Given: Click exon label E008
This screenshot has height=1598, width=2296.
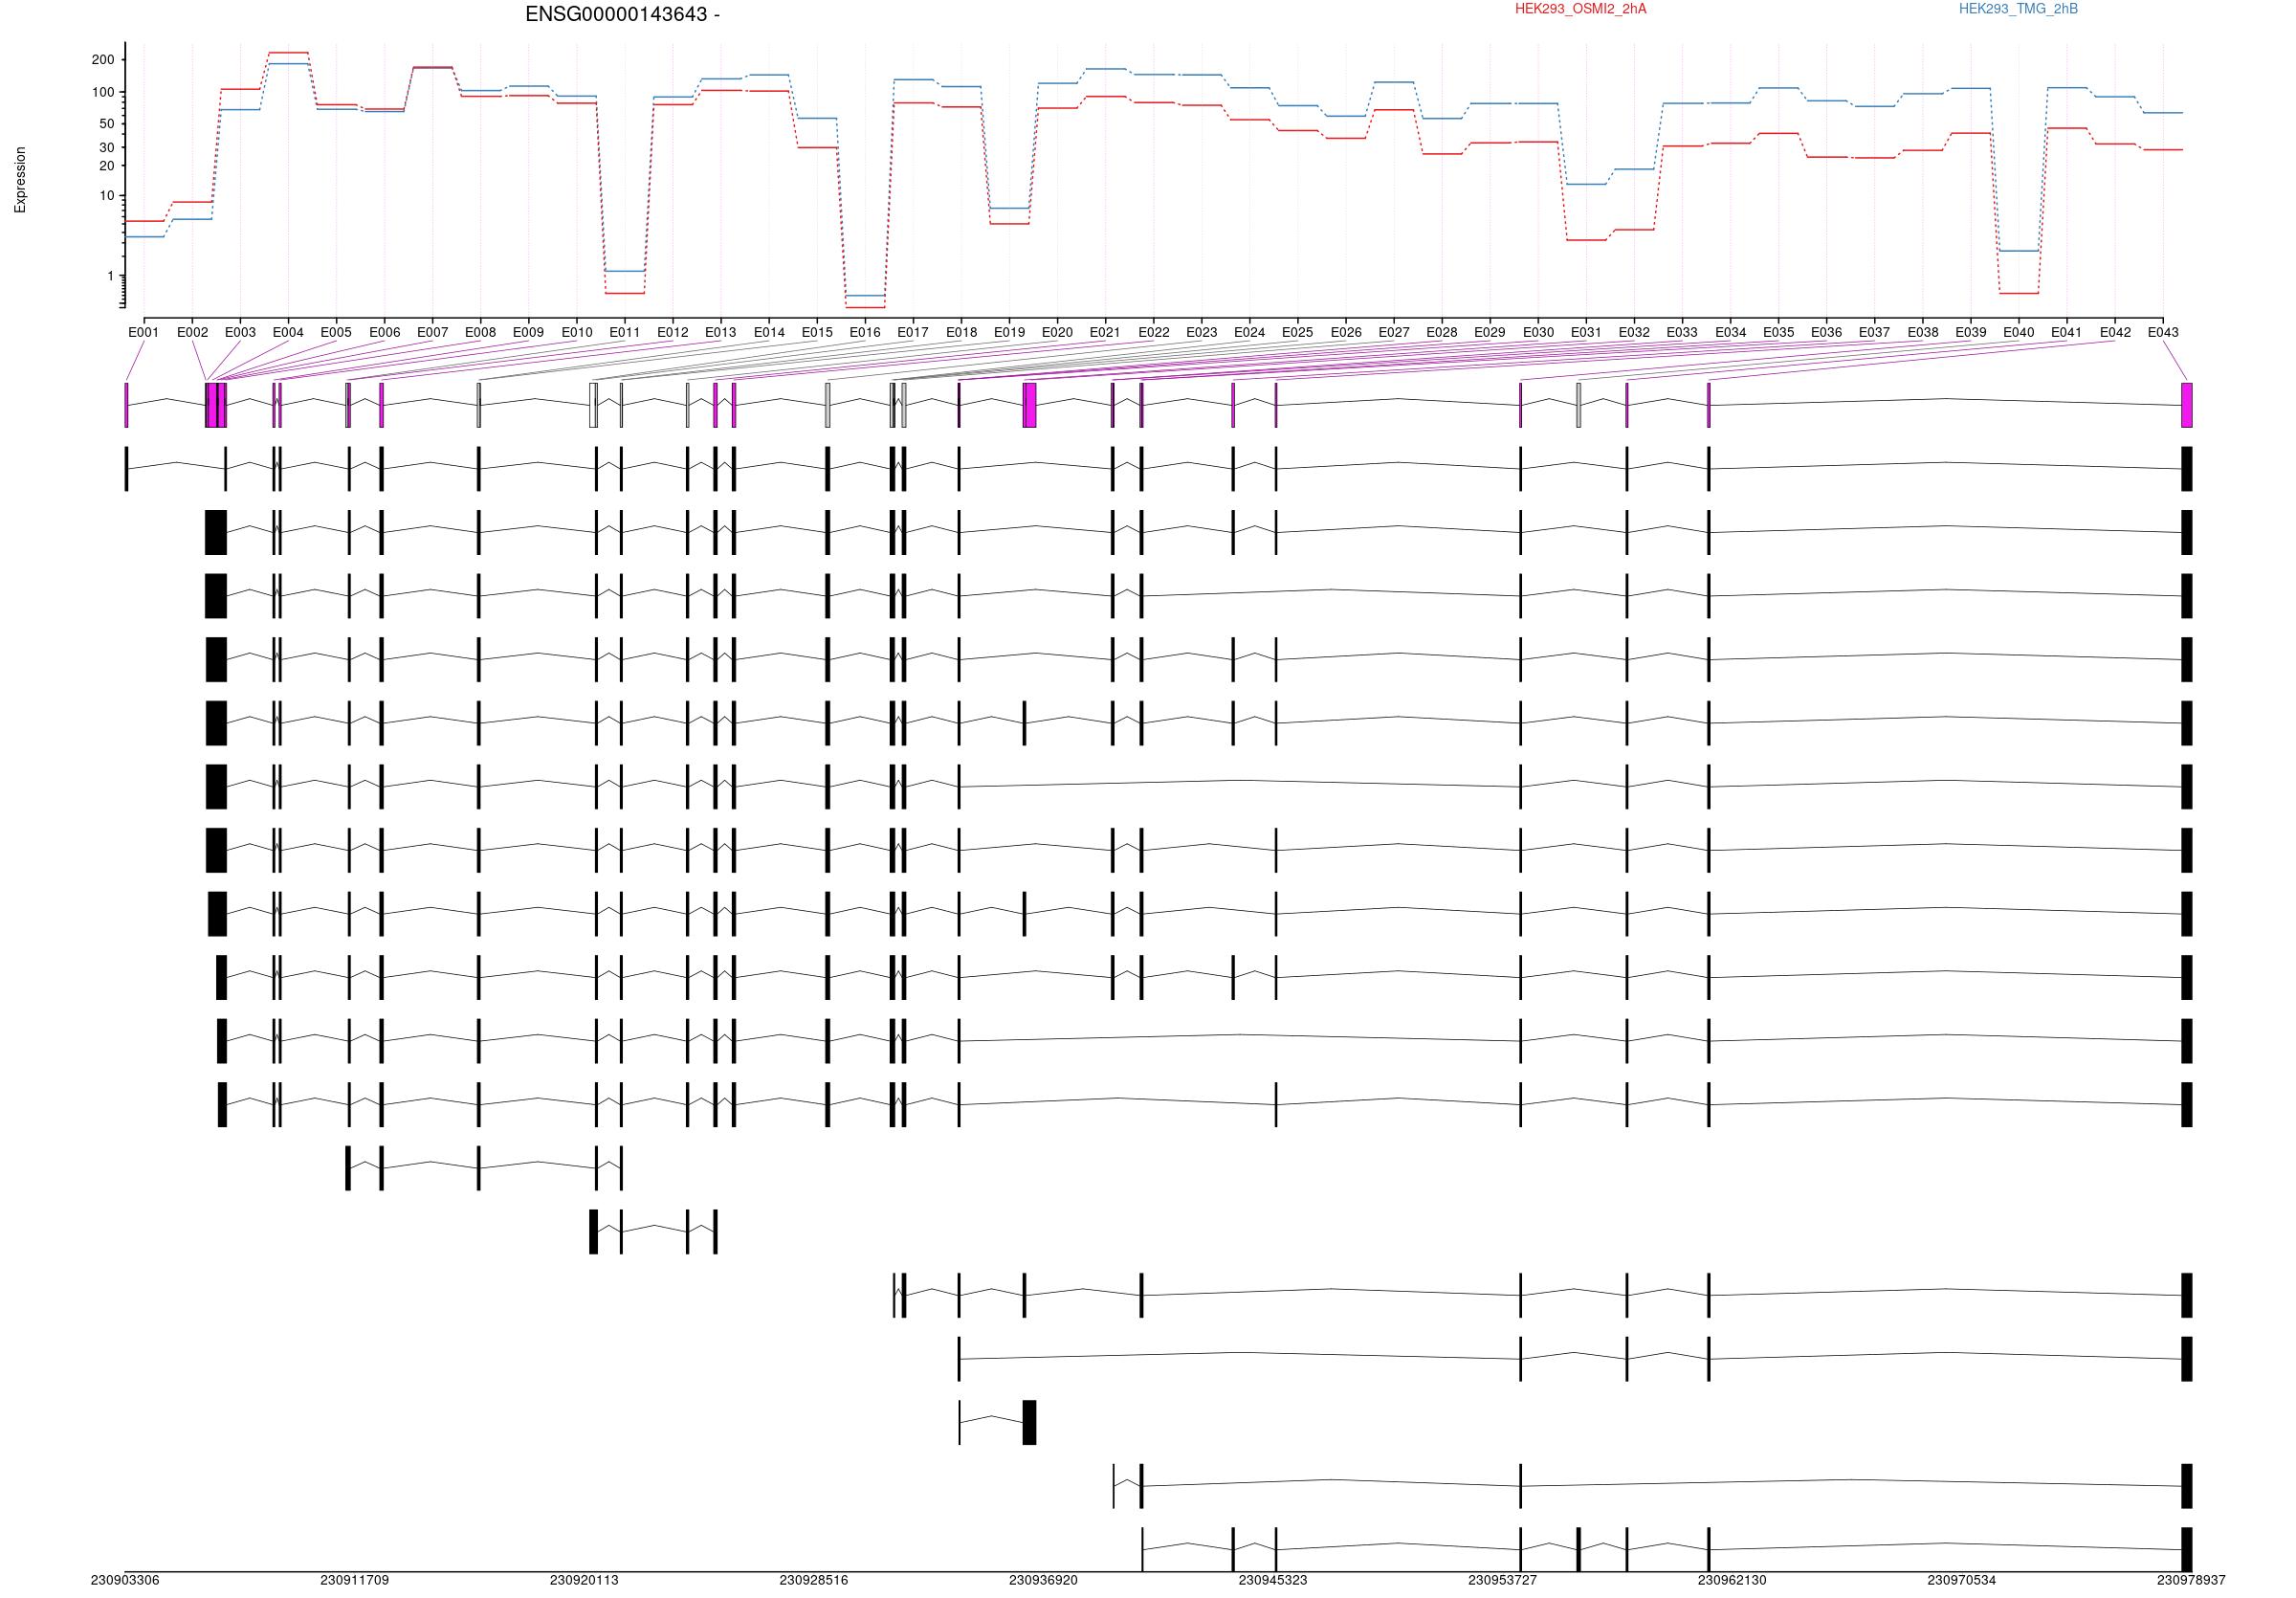Looking at the screenshot, I should tap(480, 332).
